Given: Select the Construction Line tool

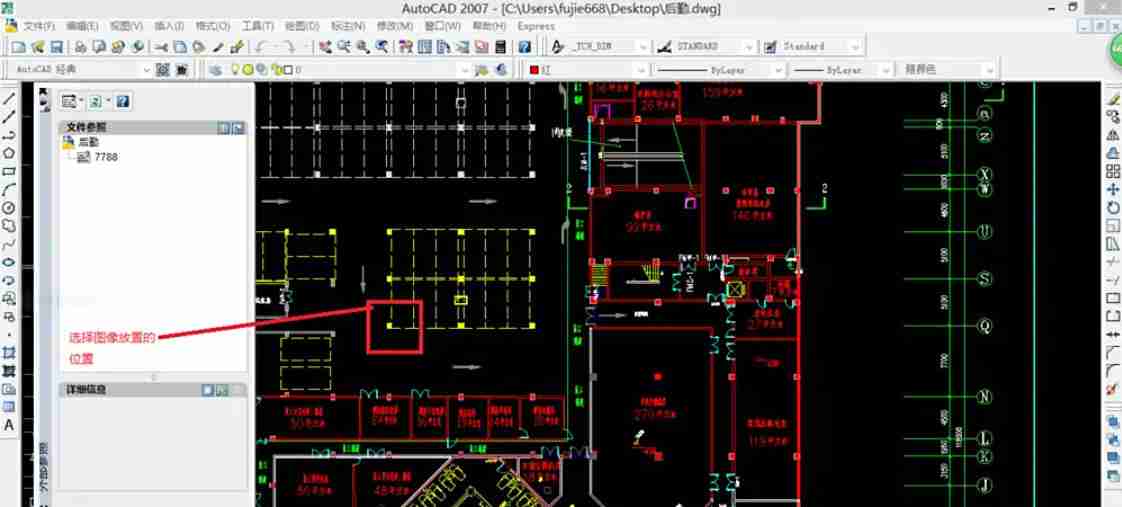Looking at the screenshot, I should tap(9, 117).
